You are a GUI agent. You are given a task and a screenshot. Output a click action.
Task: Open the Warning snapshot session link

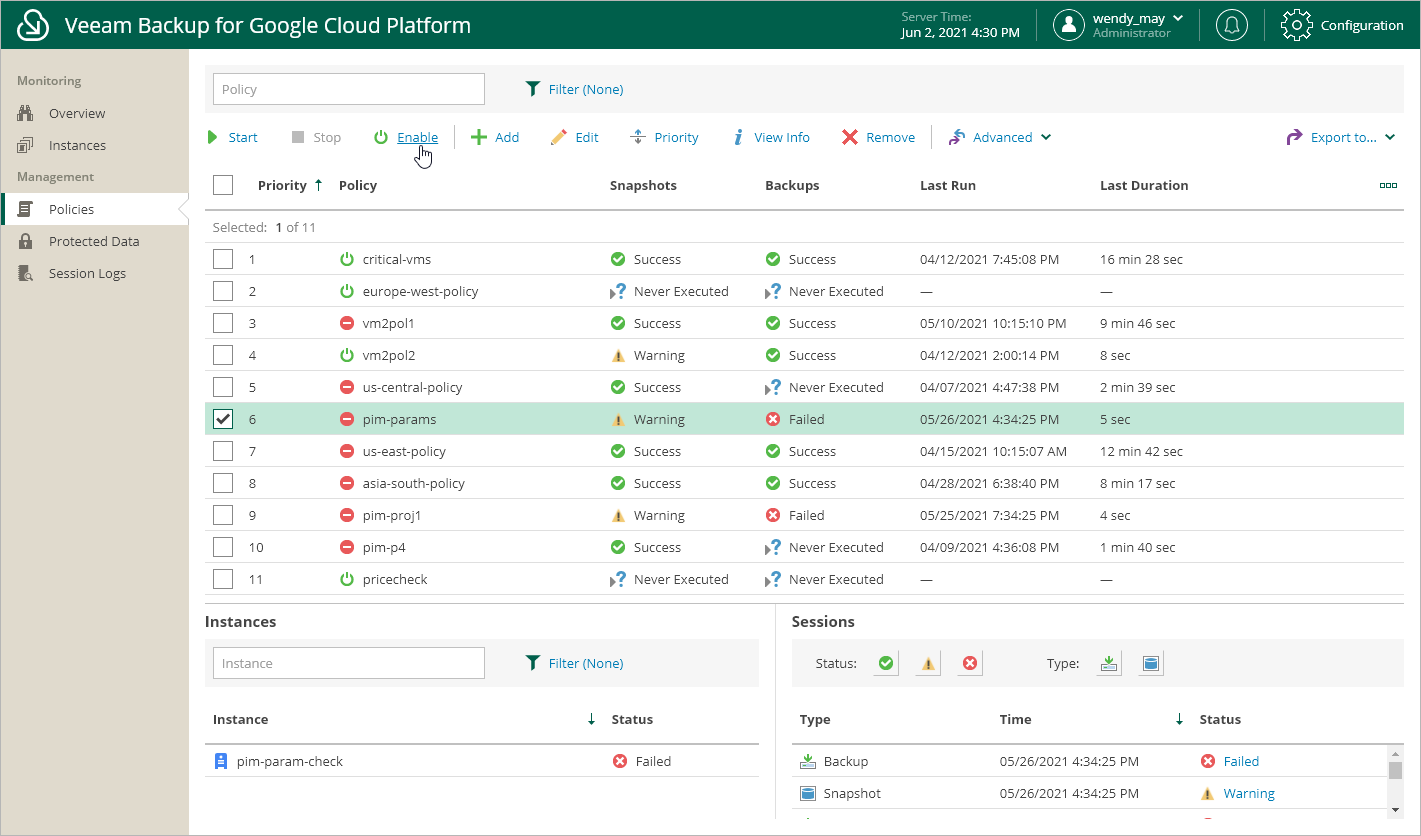pyautogui.click(x=1249, y=793)
